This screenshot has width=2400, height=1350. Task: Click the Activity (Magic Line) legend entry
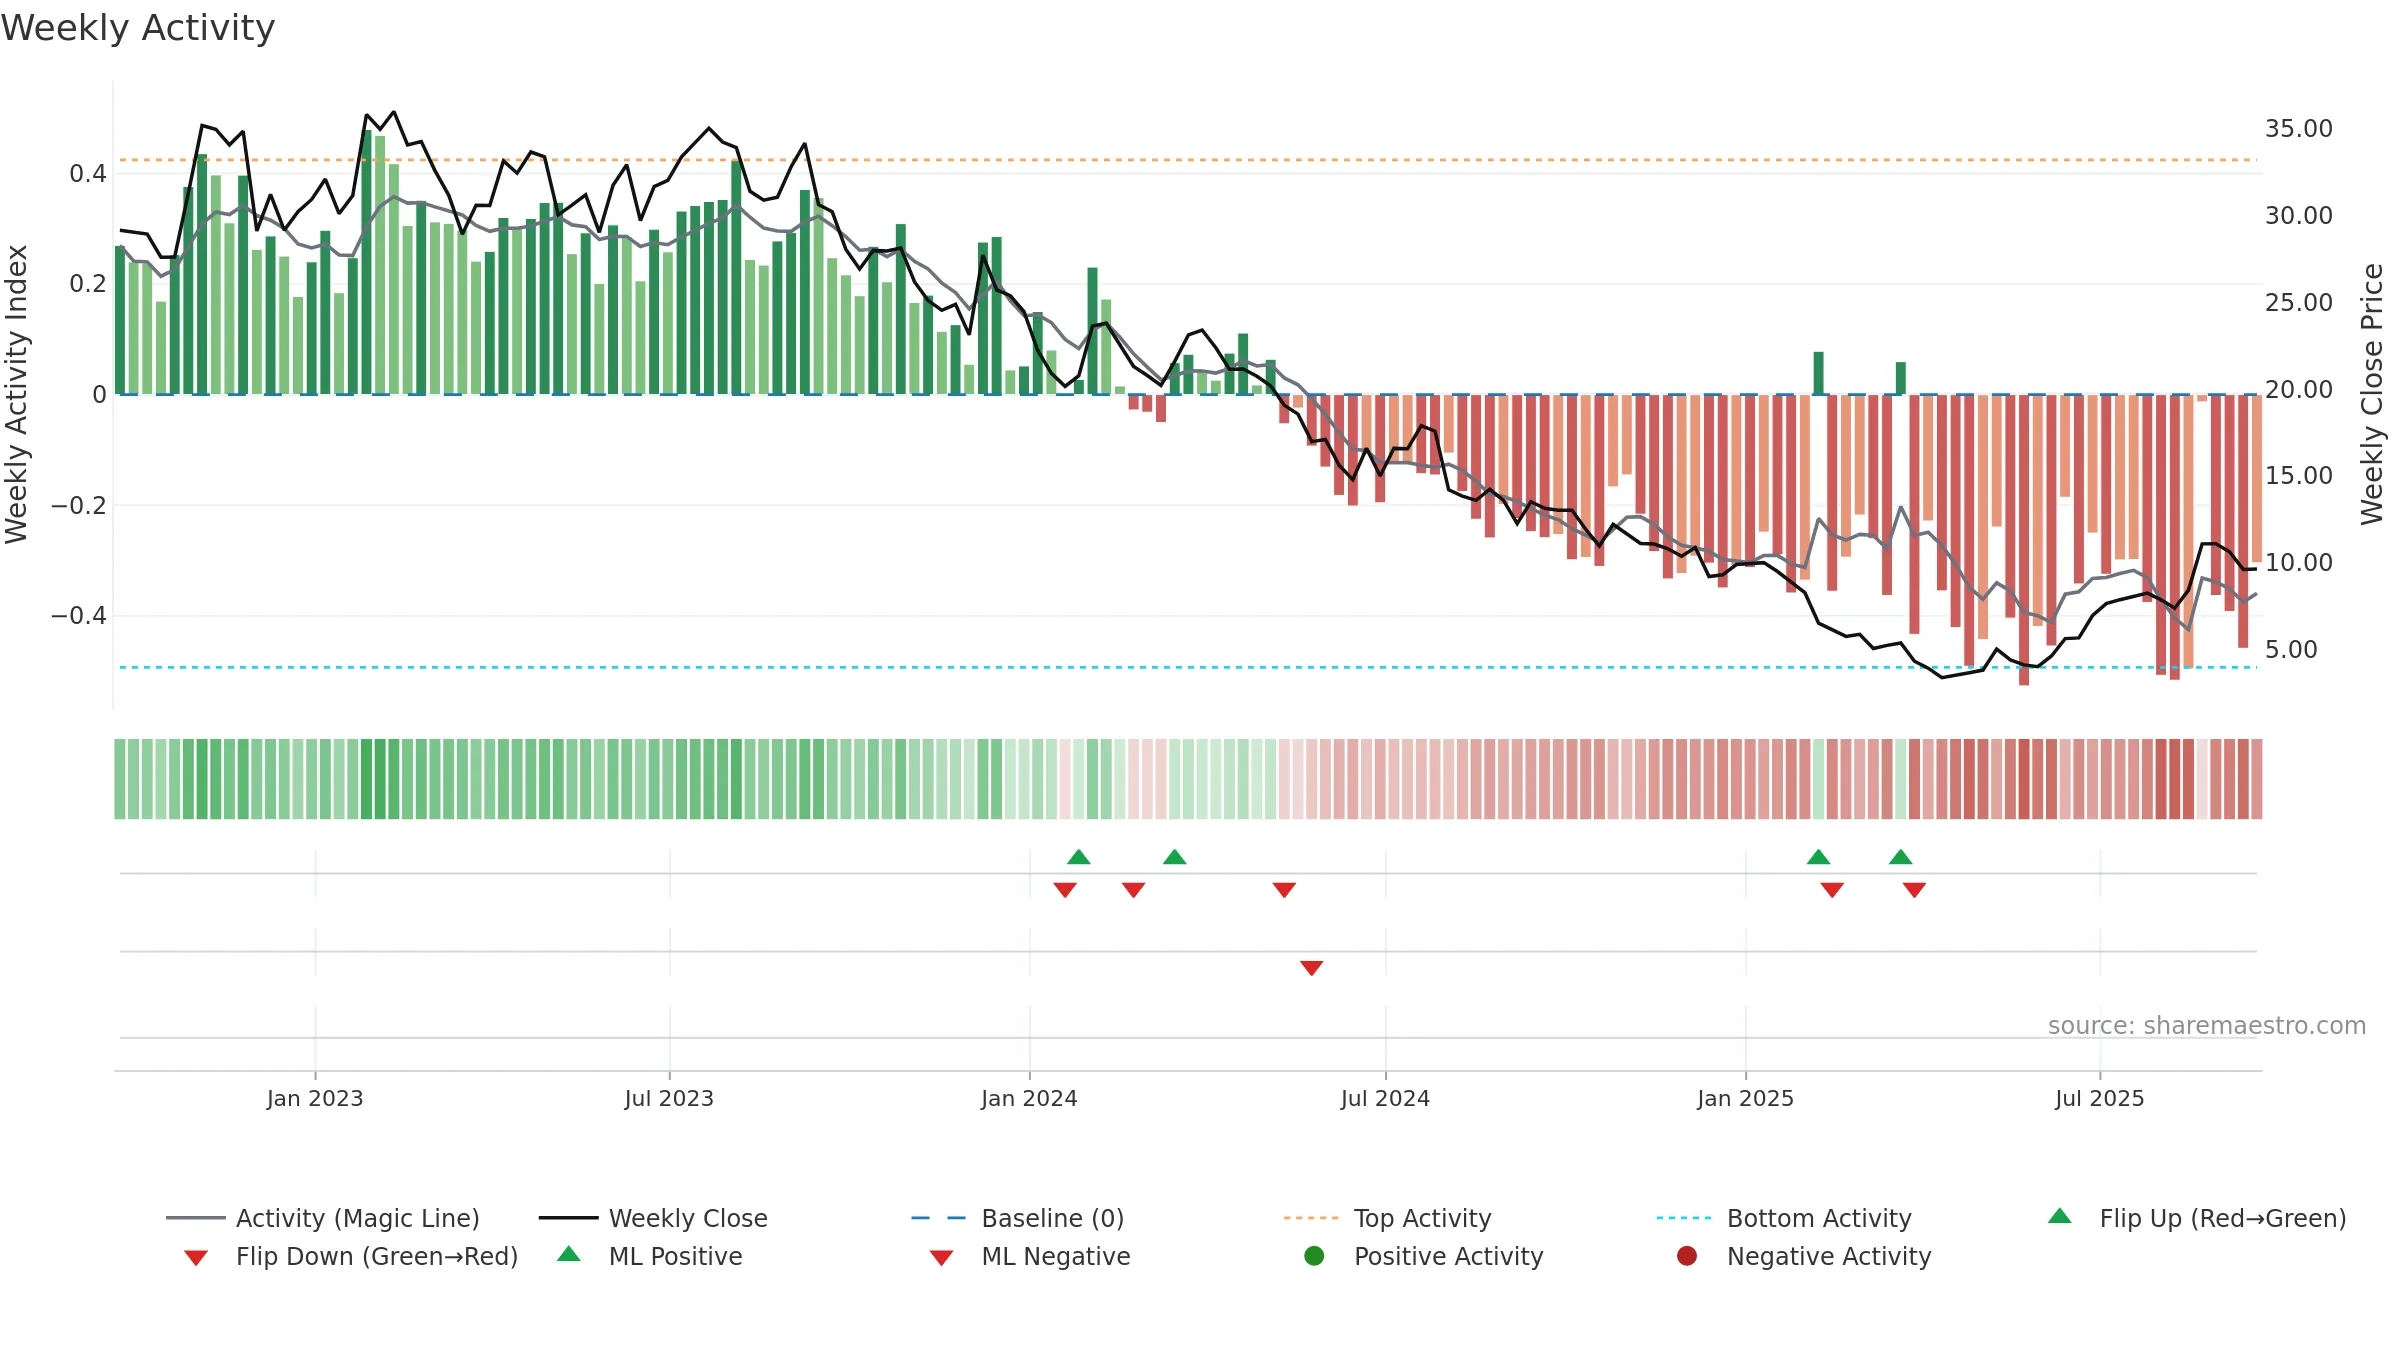pos(323,1218)
